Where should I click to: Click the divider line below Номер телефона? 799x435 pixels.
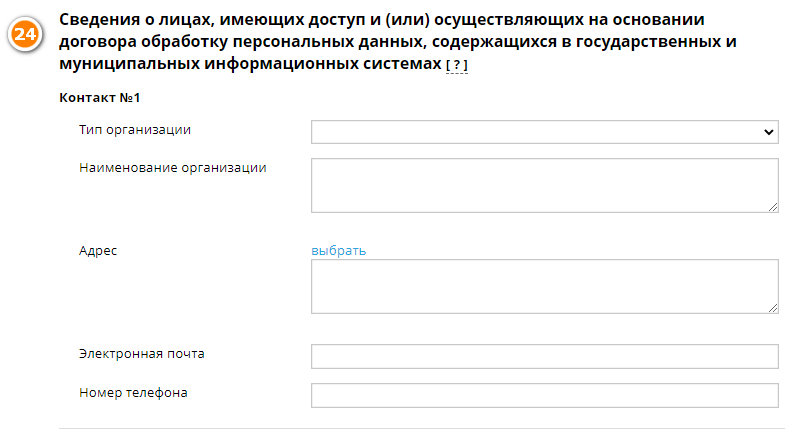422,428
